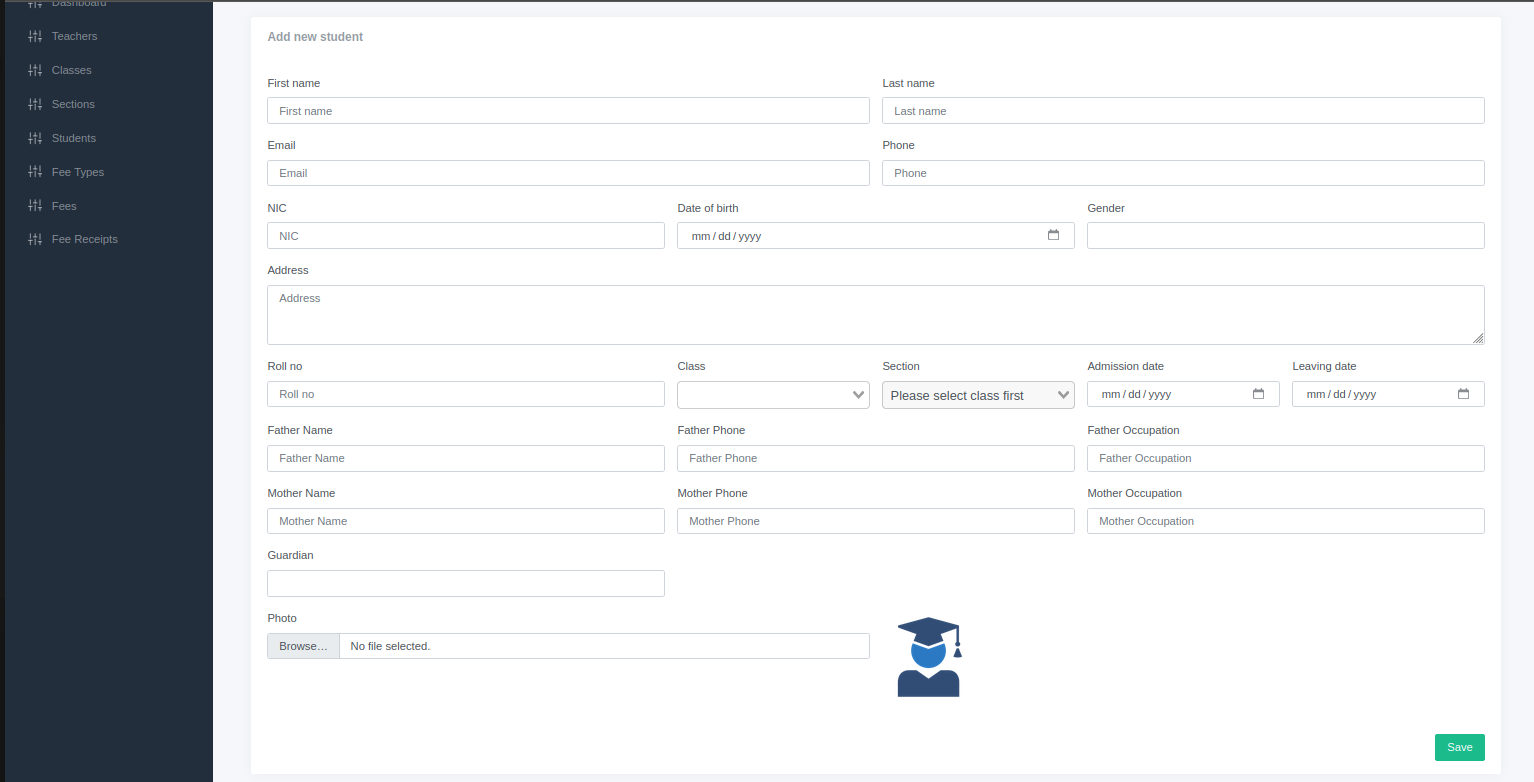
Task: Expand the Section dropdown
Action: click(x=978, y=394)
